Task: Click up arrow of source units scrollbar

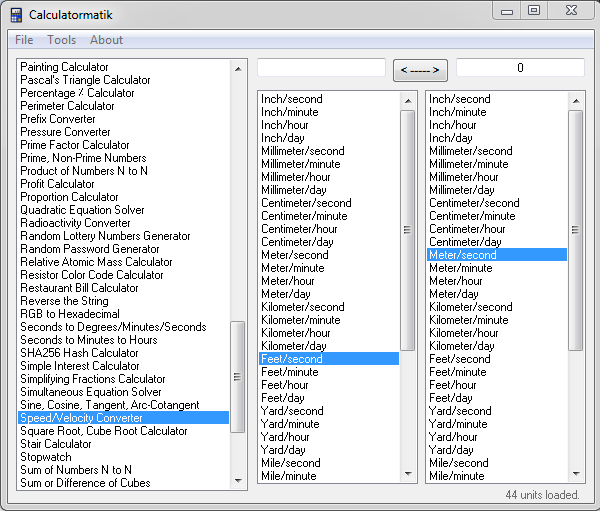Action: 408,101
